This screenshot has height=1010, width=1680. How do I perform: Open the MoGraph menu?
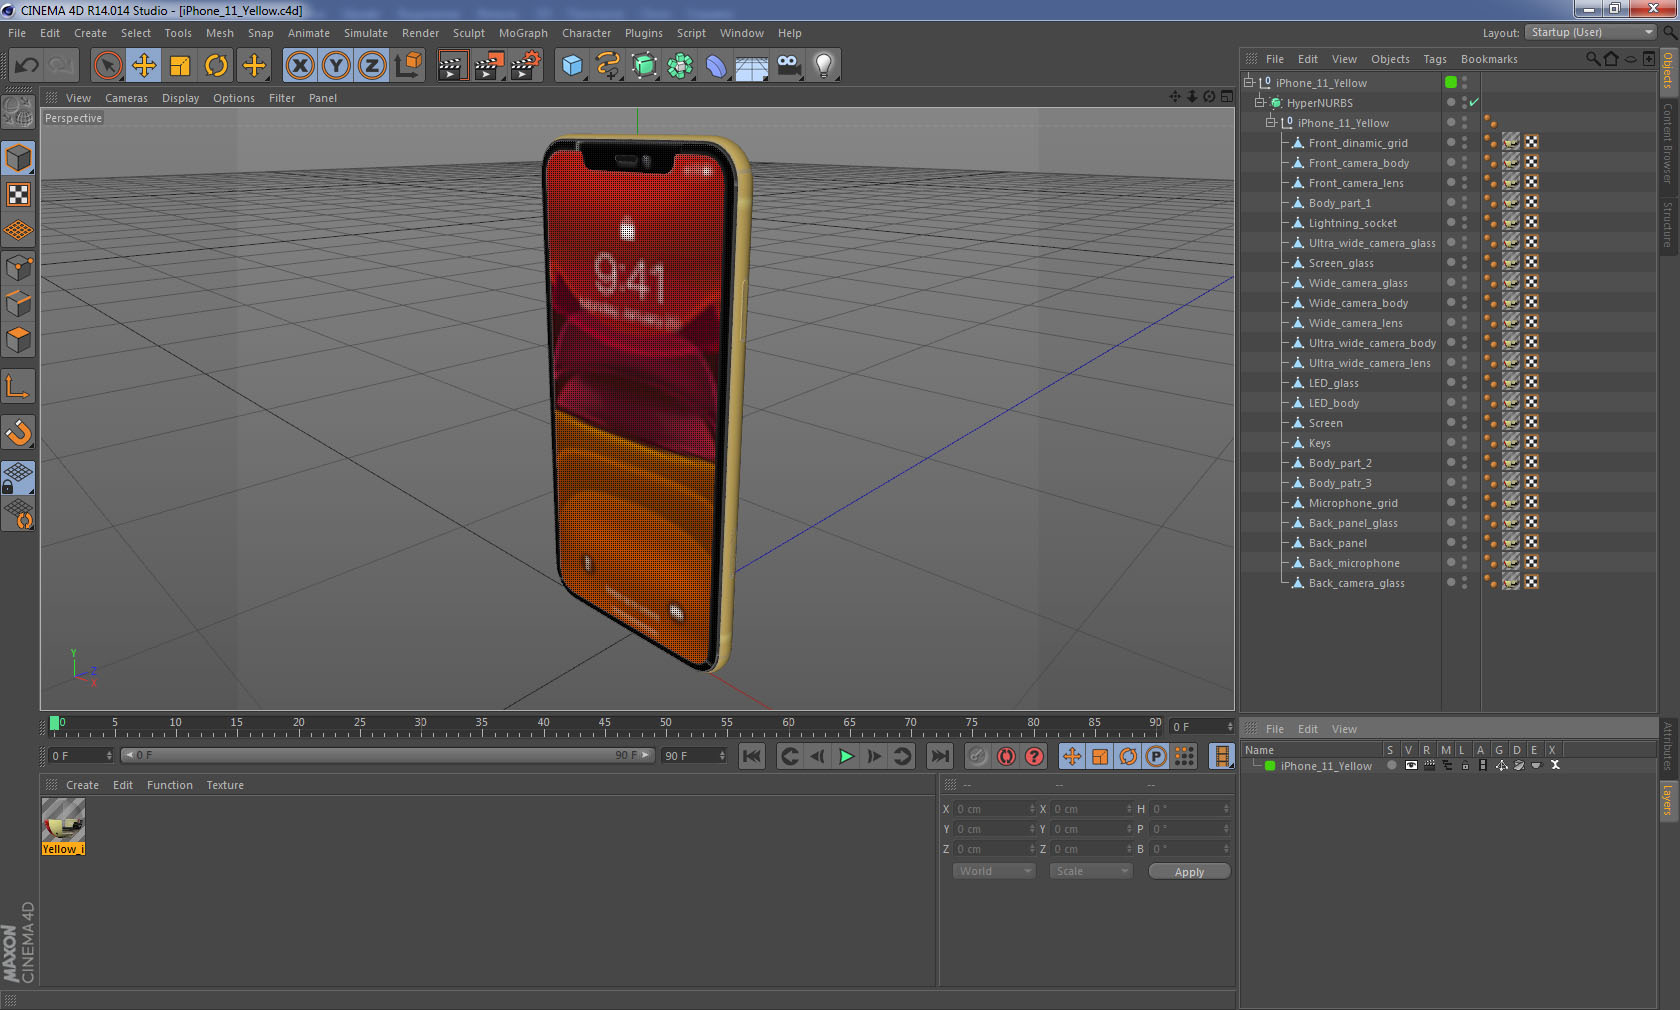[x=523, y=33]
